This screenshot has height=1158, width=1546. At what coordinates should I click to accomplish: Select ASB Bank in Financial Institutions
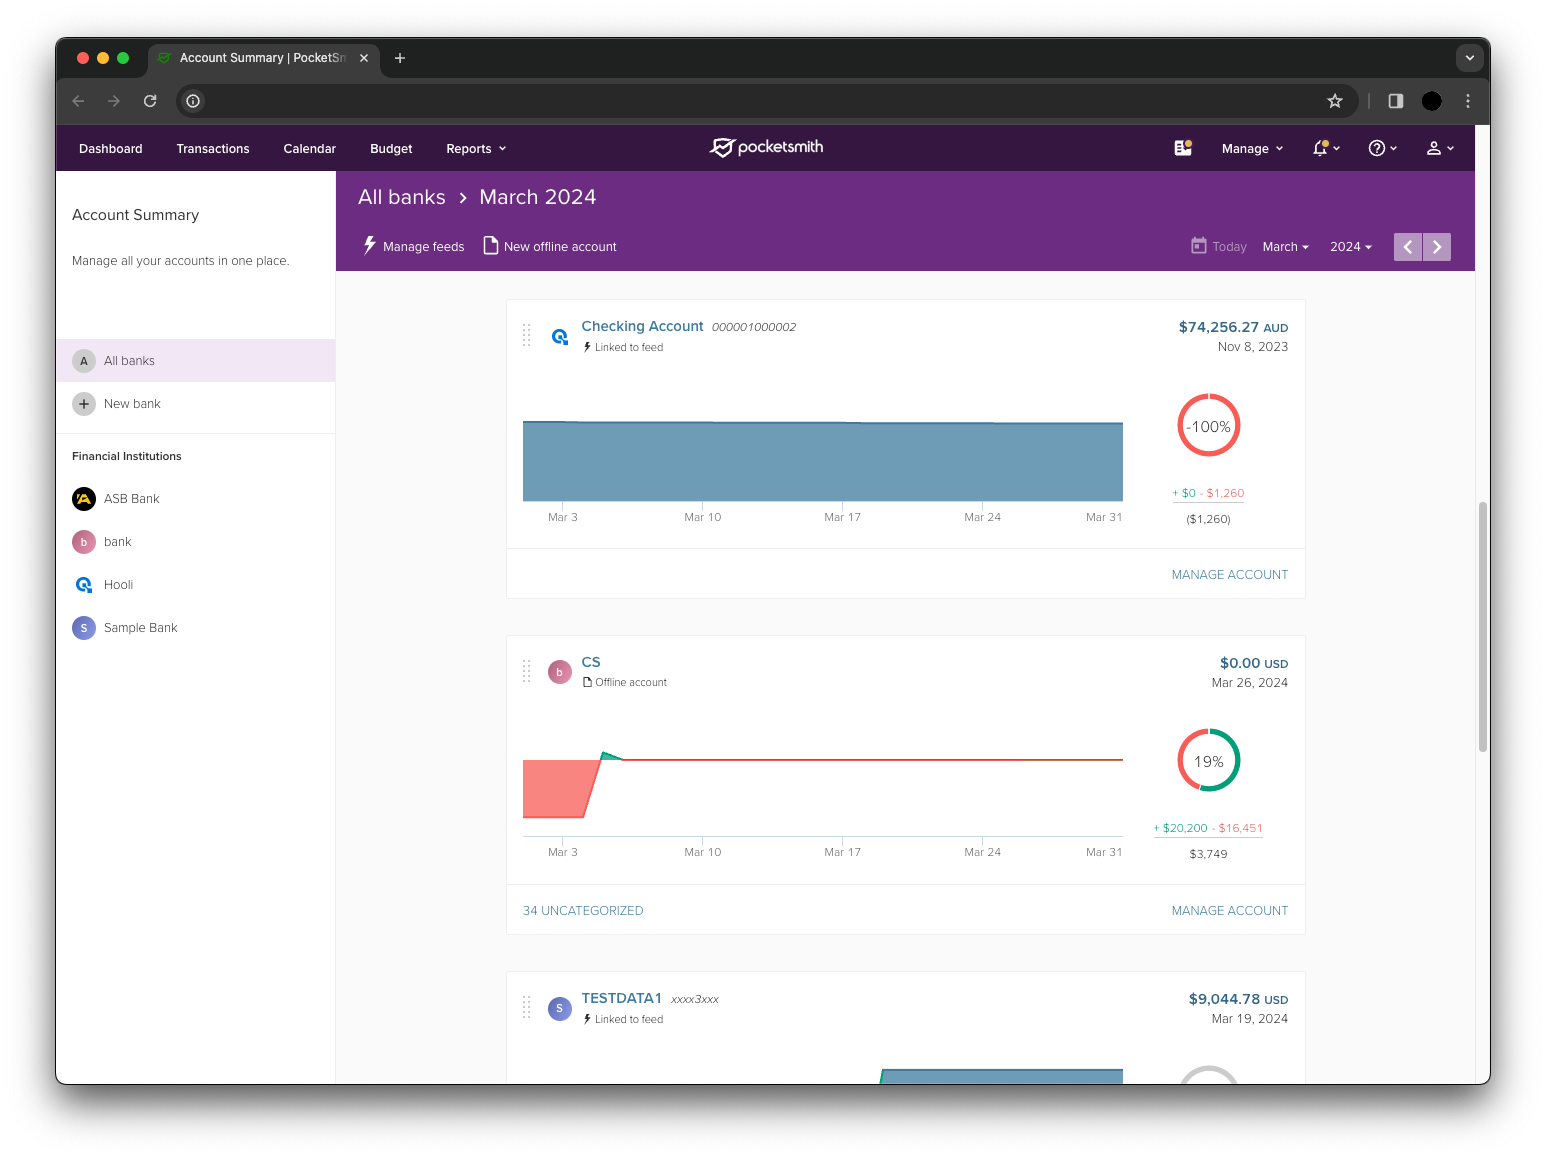pos(131,499)
